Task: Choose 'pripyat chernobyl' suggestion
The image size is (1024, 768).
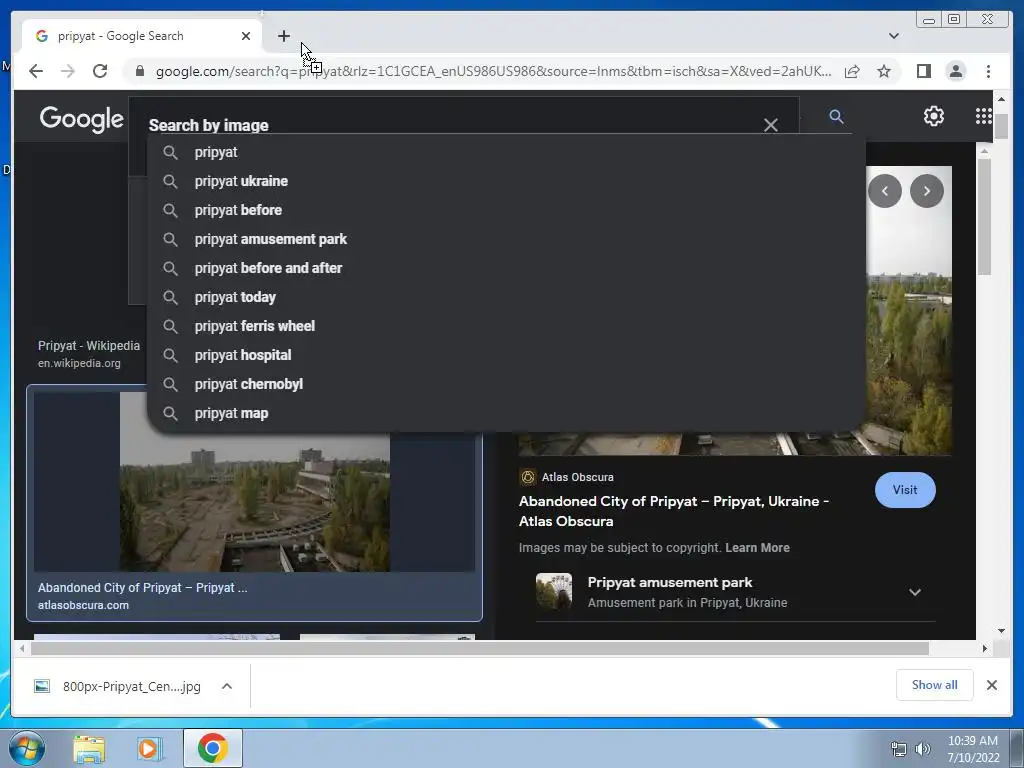Action: [506, 384]
